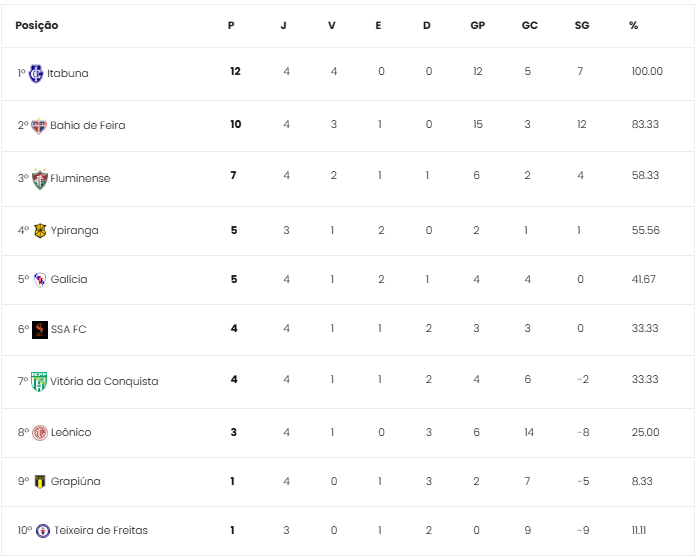The width and height of the screenshot is (696, 557).
Task: Click the Teixeira de Freitas crest icon
Action: tap(42, 530)
